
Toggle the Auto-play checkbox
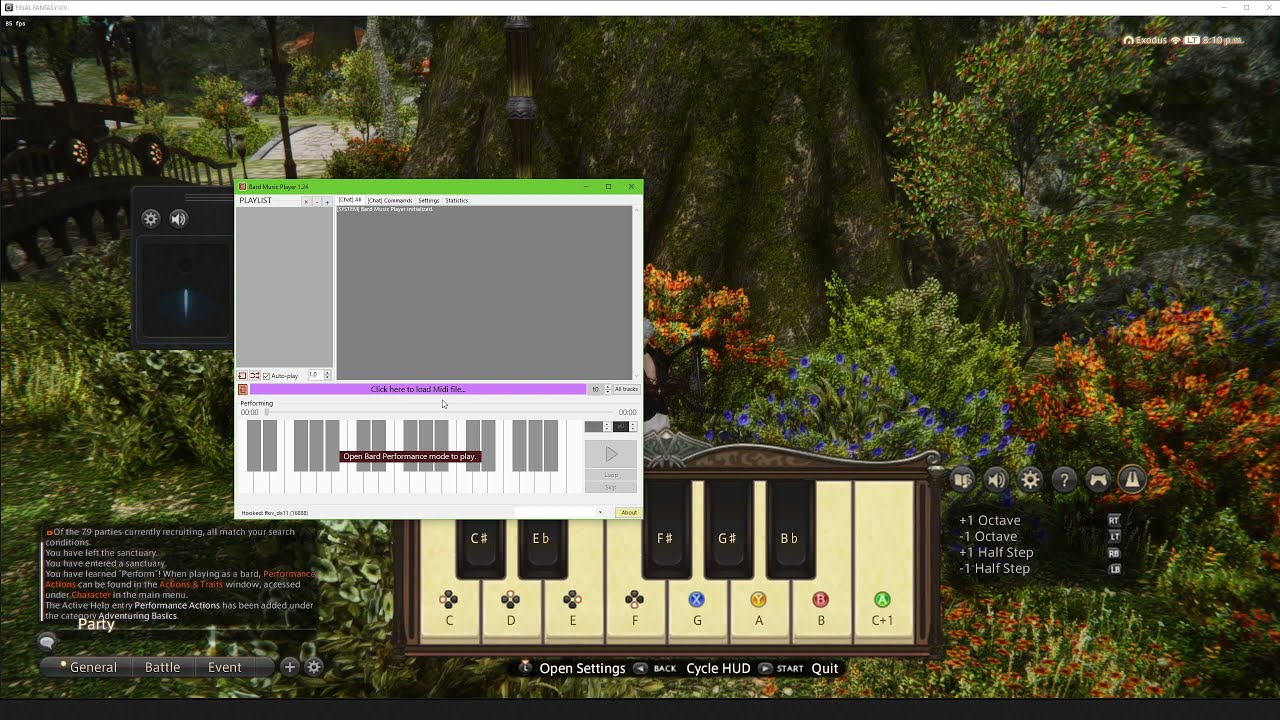266,376
